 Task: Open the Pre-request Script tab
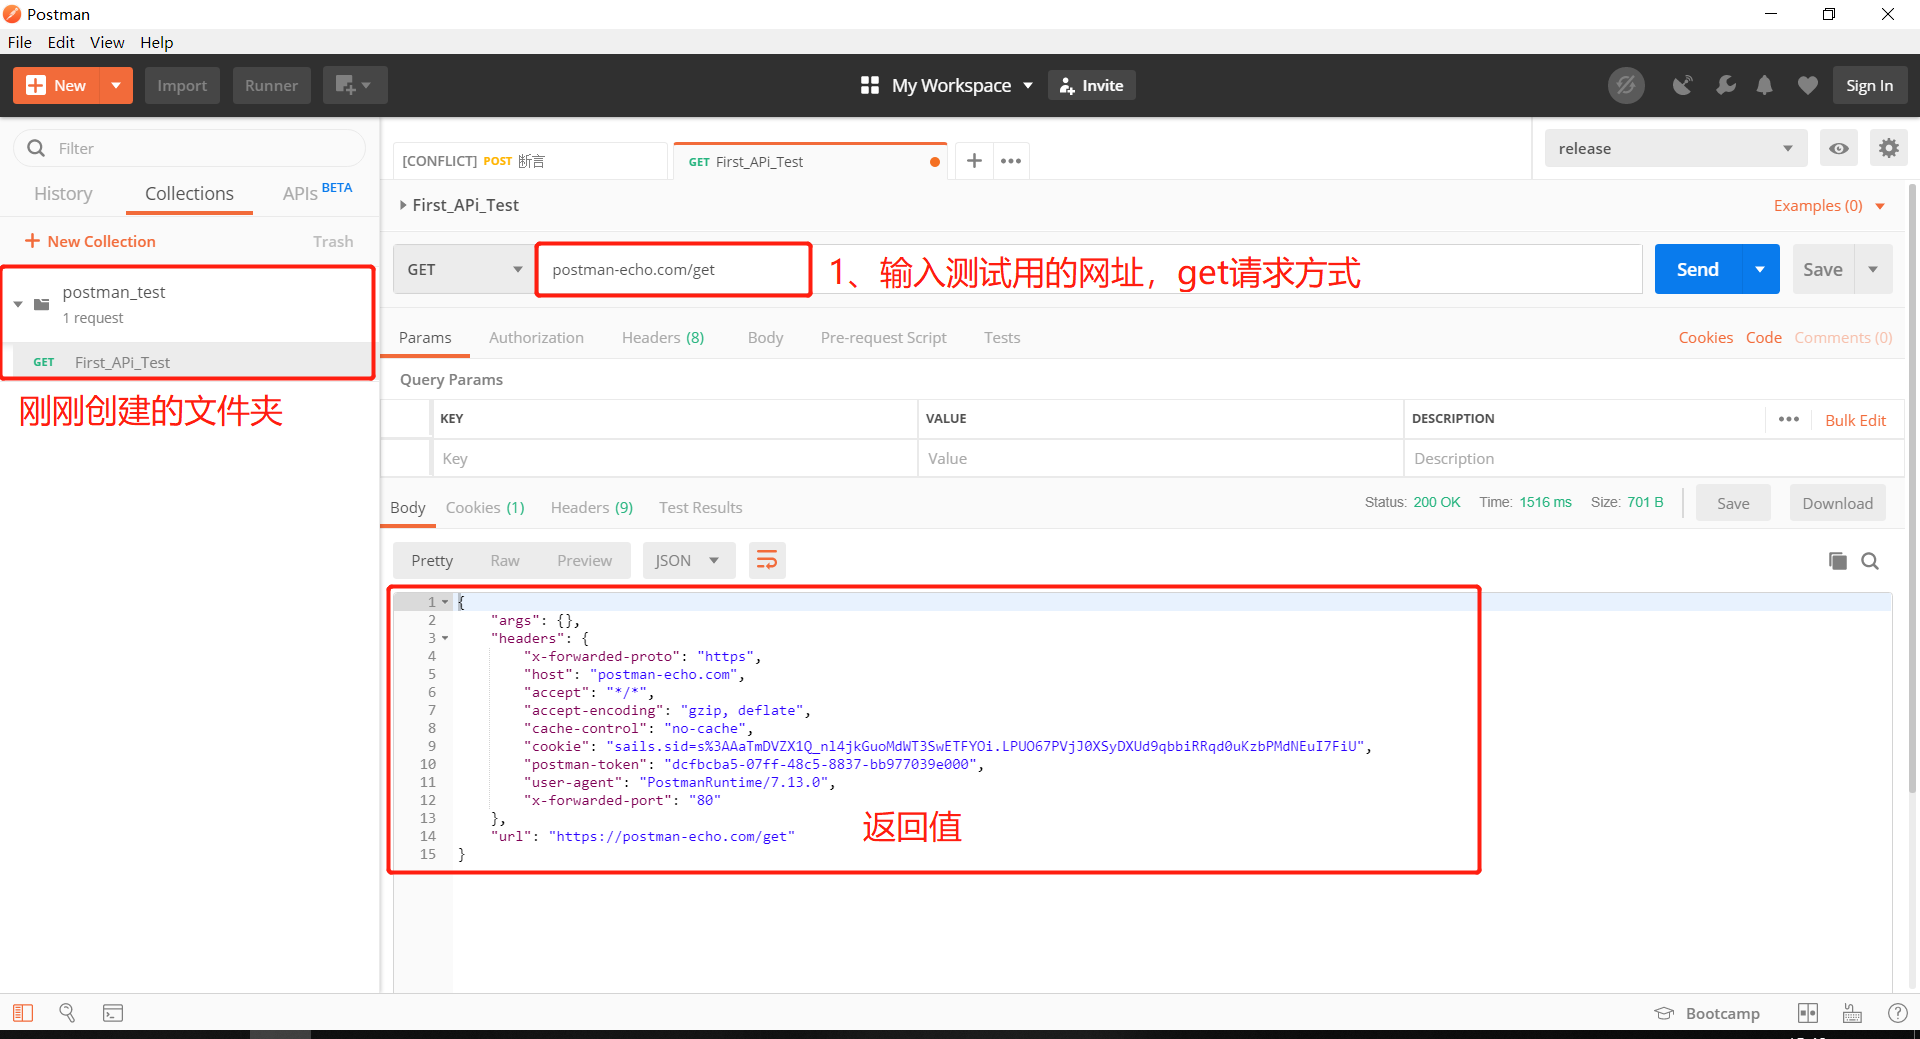point(883,338)
